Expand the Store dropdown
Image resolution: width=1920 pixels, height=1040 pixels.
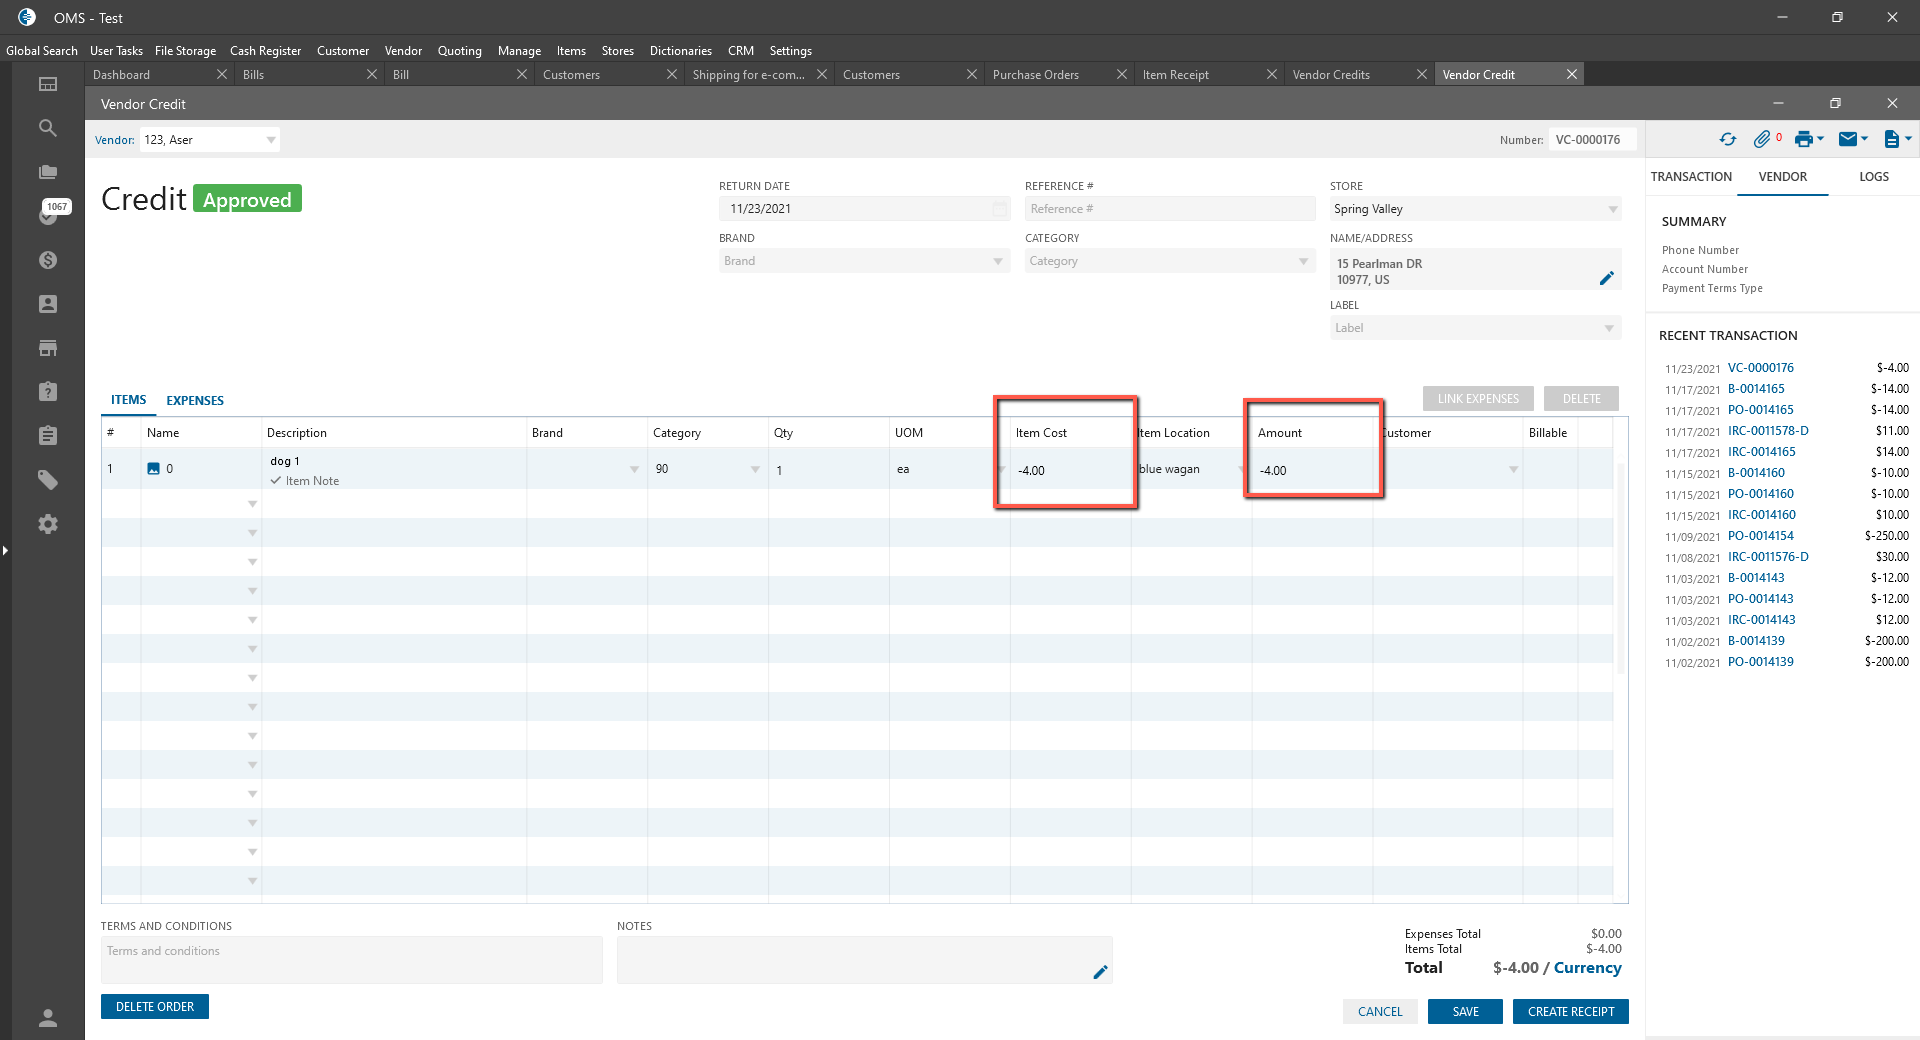pos(1612,210)
